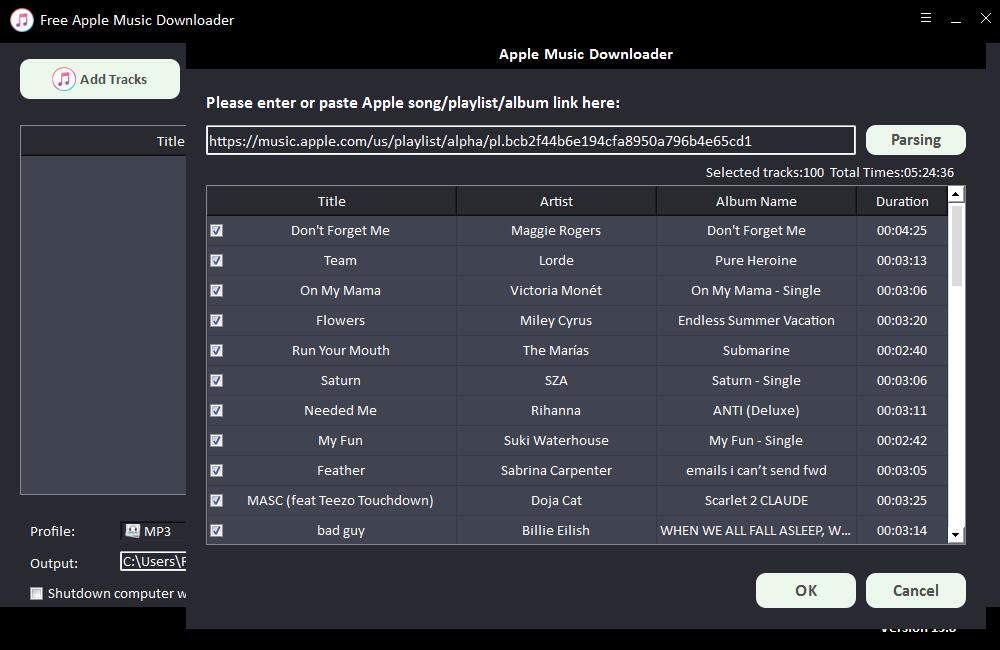Click the Sabrina Carpenter artist cell
Image resolution: width=1000 pixels, height=650 pixels.
[556, 470]
